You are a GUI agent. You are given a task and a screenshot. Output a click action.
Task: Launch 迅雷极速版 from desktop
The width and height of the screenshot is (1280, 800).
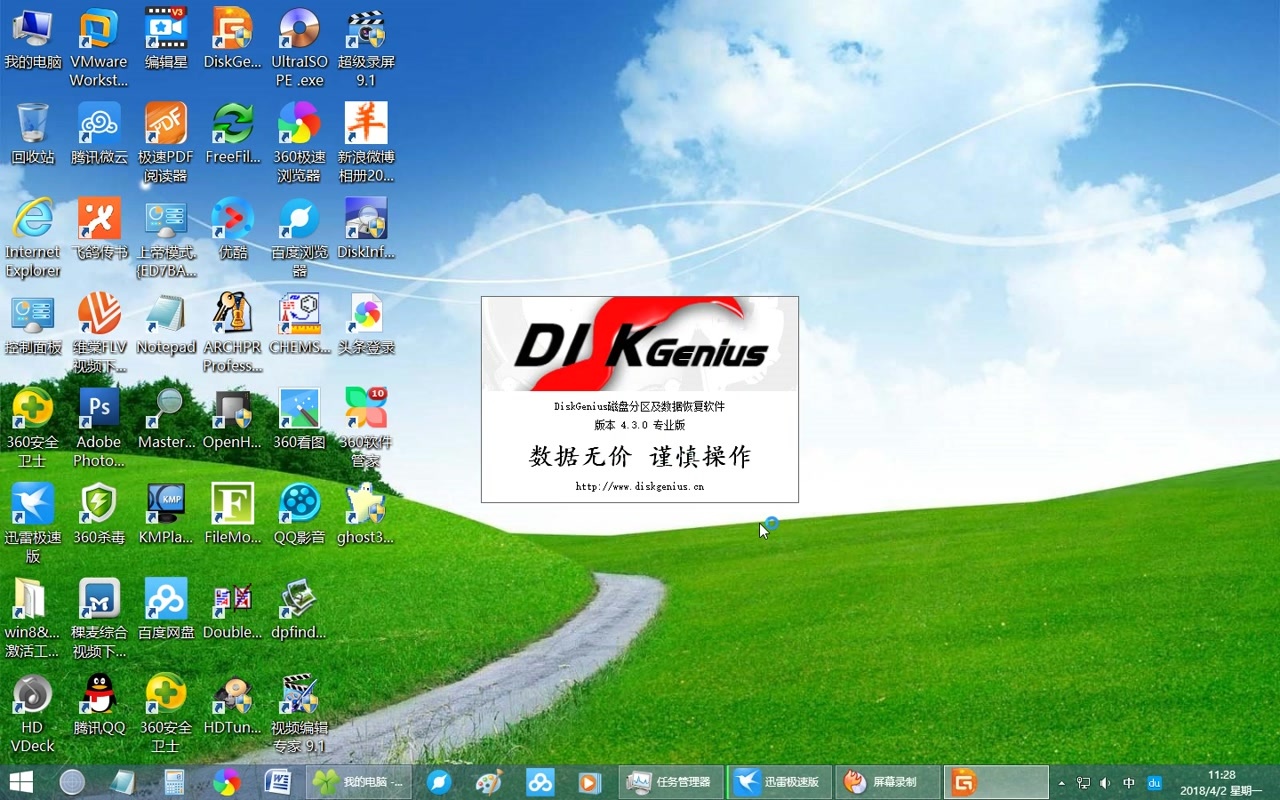pyautogui.click(x=33, y=522)
